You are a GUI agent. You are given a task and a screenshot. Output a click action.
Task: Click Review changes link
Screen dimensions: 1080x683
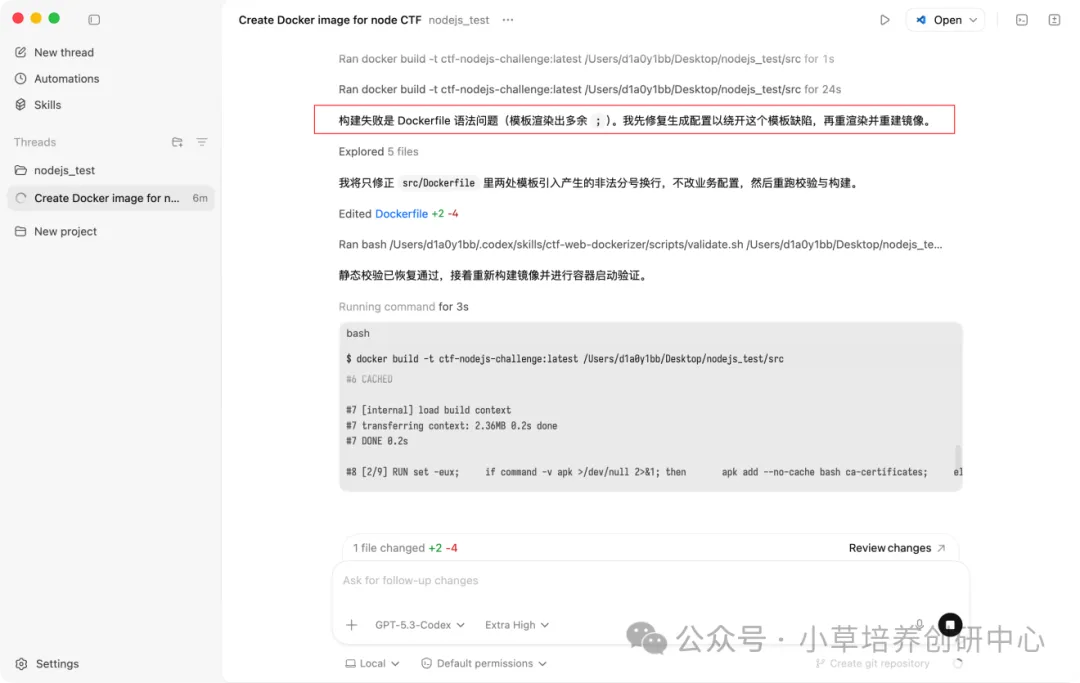[889, 548]
